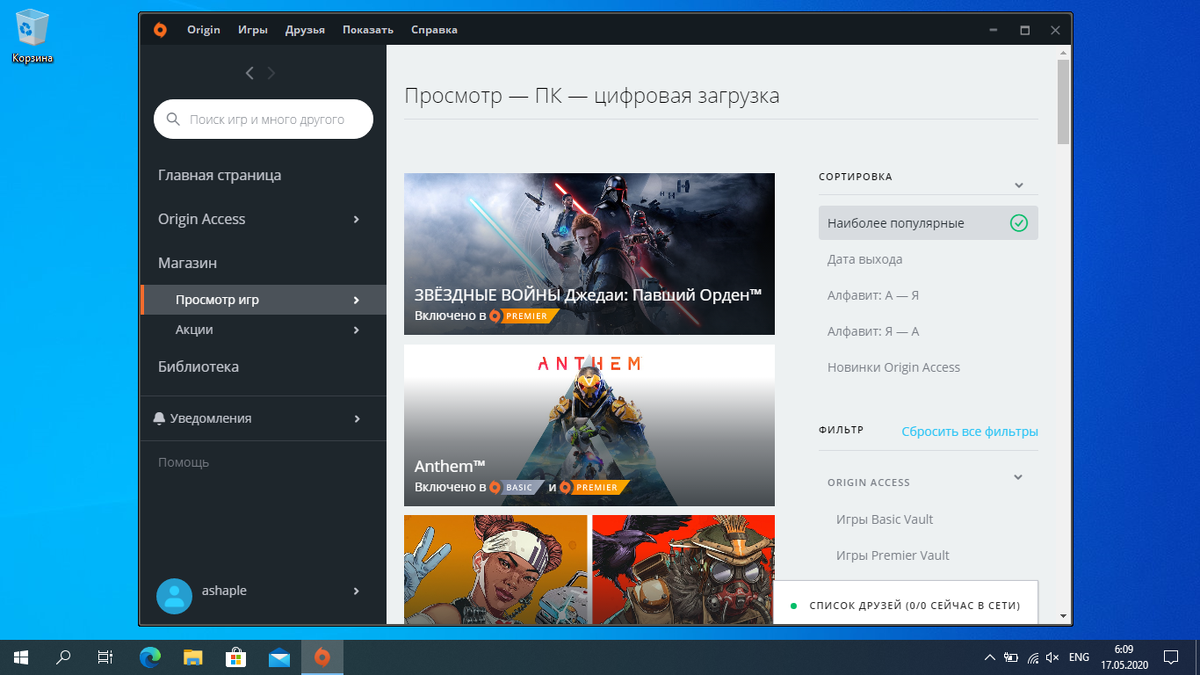Viewport: 1200px width, 675px height.
Task: Open the Windows Start menu
Action: [x=20, y=657]
